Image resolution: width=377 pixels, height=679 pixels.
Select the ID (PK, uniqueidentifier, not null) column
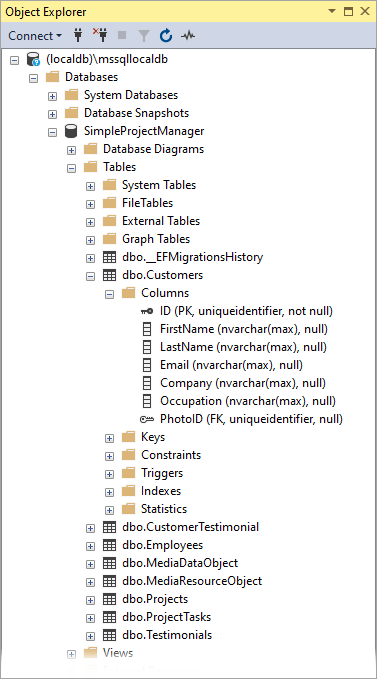pos(246,311)
